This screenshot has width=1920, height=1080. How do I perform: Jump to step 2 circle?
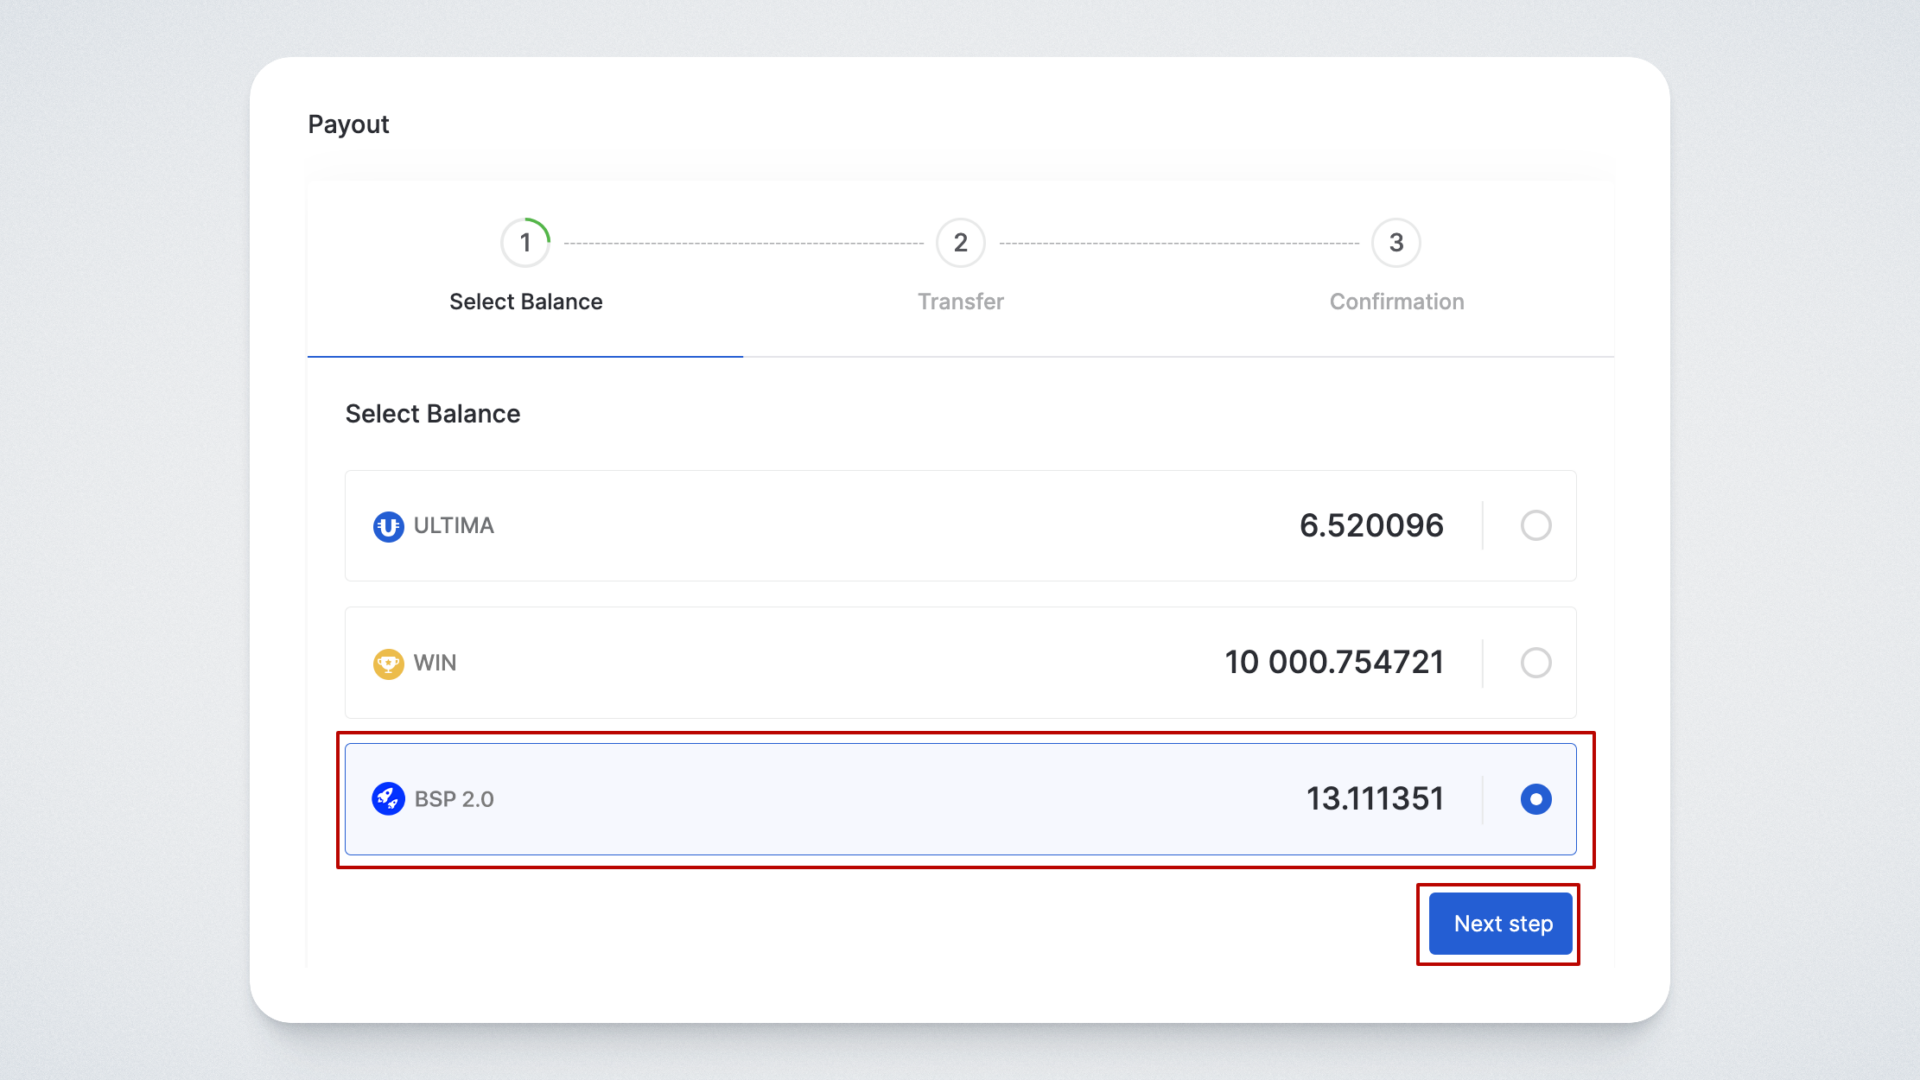pyautogui.click(x=960, y=243)
